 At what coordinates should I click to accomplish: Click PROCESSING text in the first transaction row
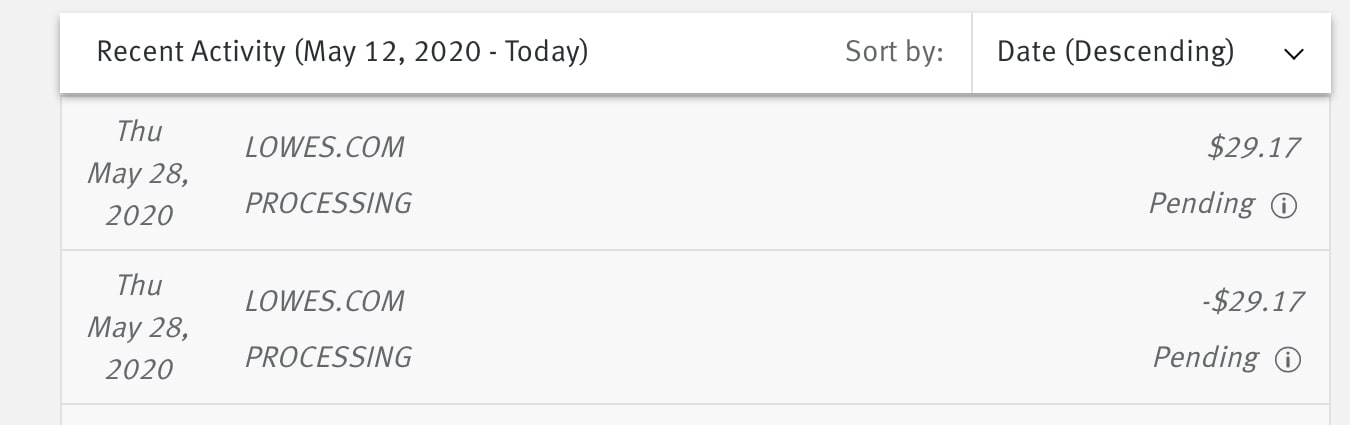coord(328,204)
